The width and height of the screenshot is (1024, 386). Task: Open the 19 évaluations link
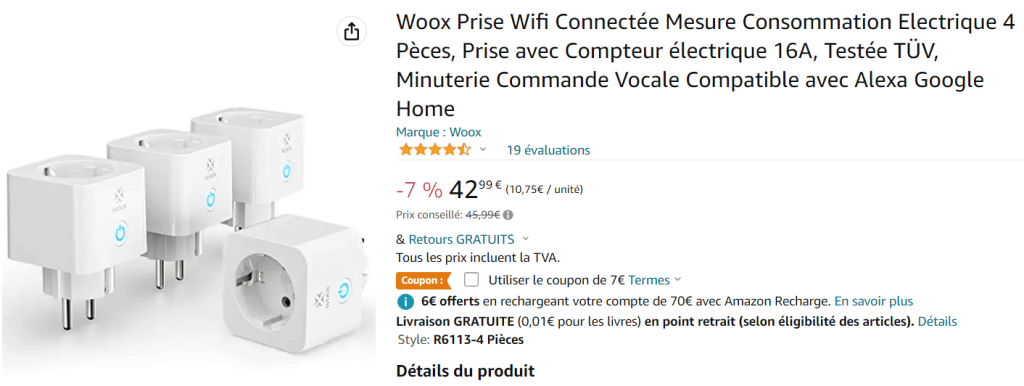click(548, 150)
